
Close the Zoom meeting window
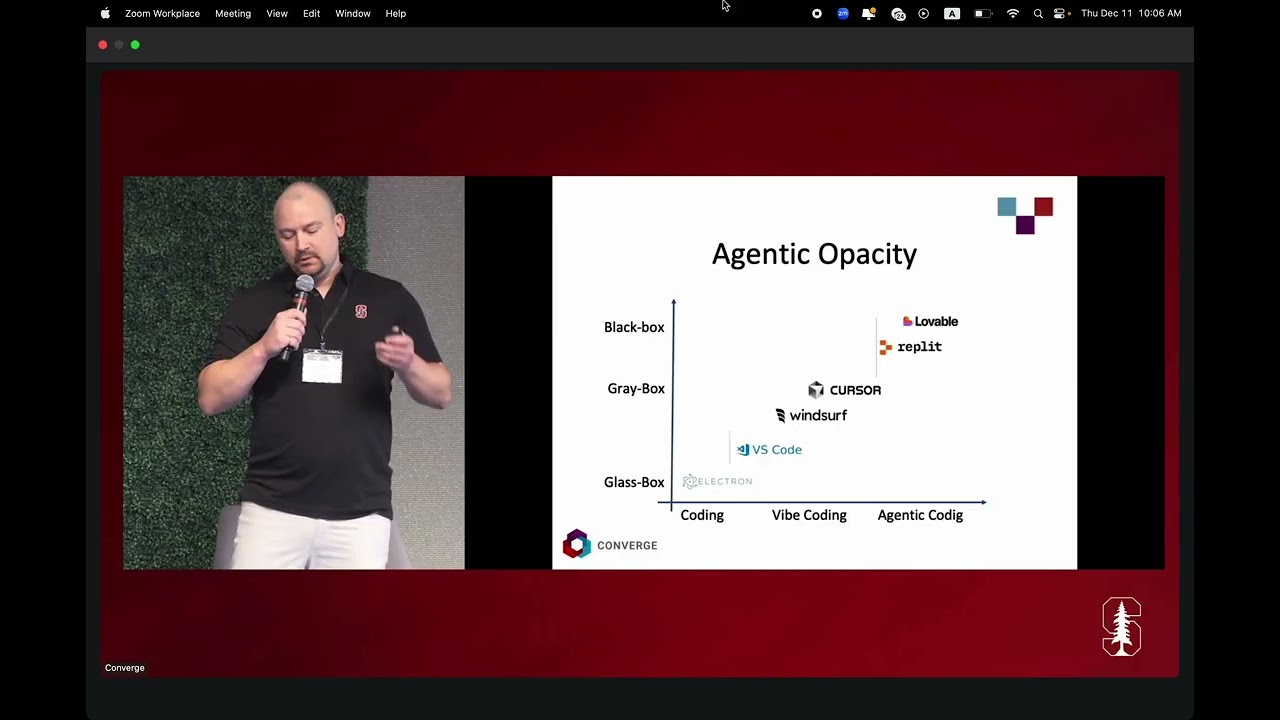103,44
